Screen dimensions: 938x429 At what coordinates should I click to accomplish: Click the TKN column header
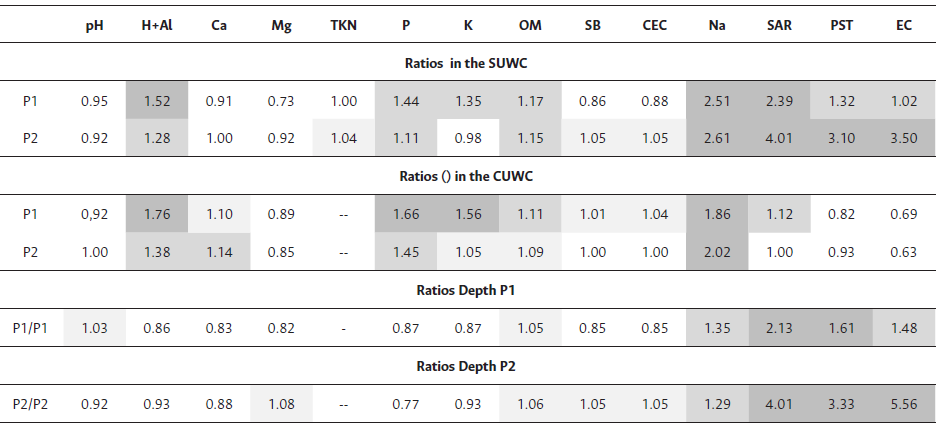(343, 26)
